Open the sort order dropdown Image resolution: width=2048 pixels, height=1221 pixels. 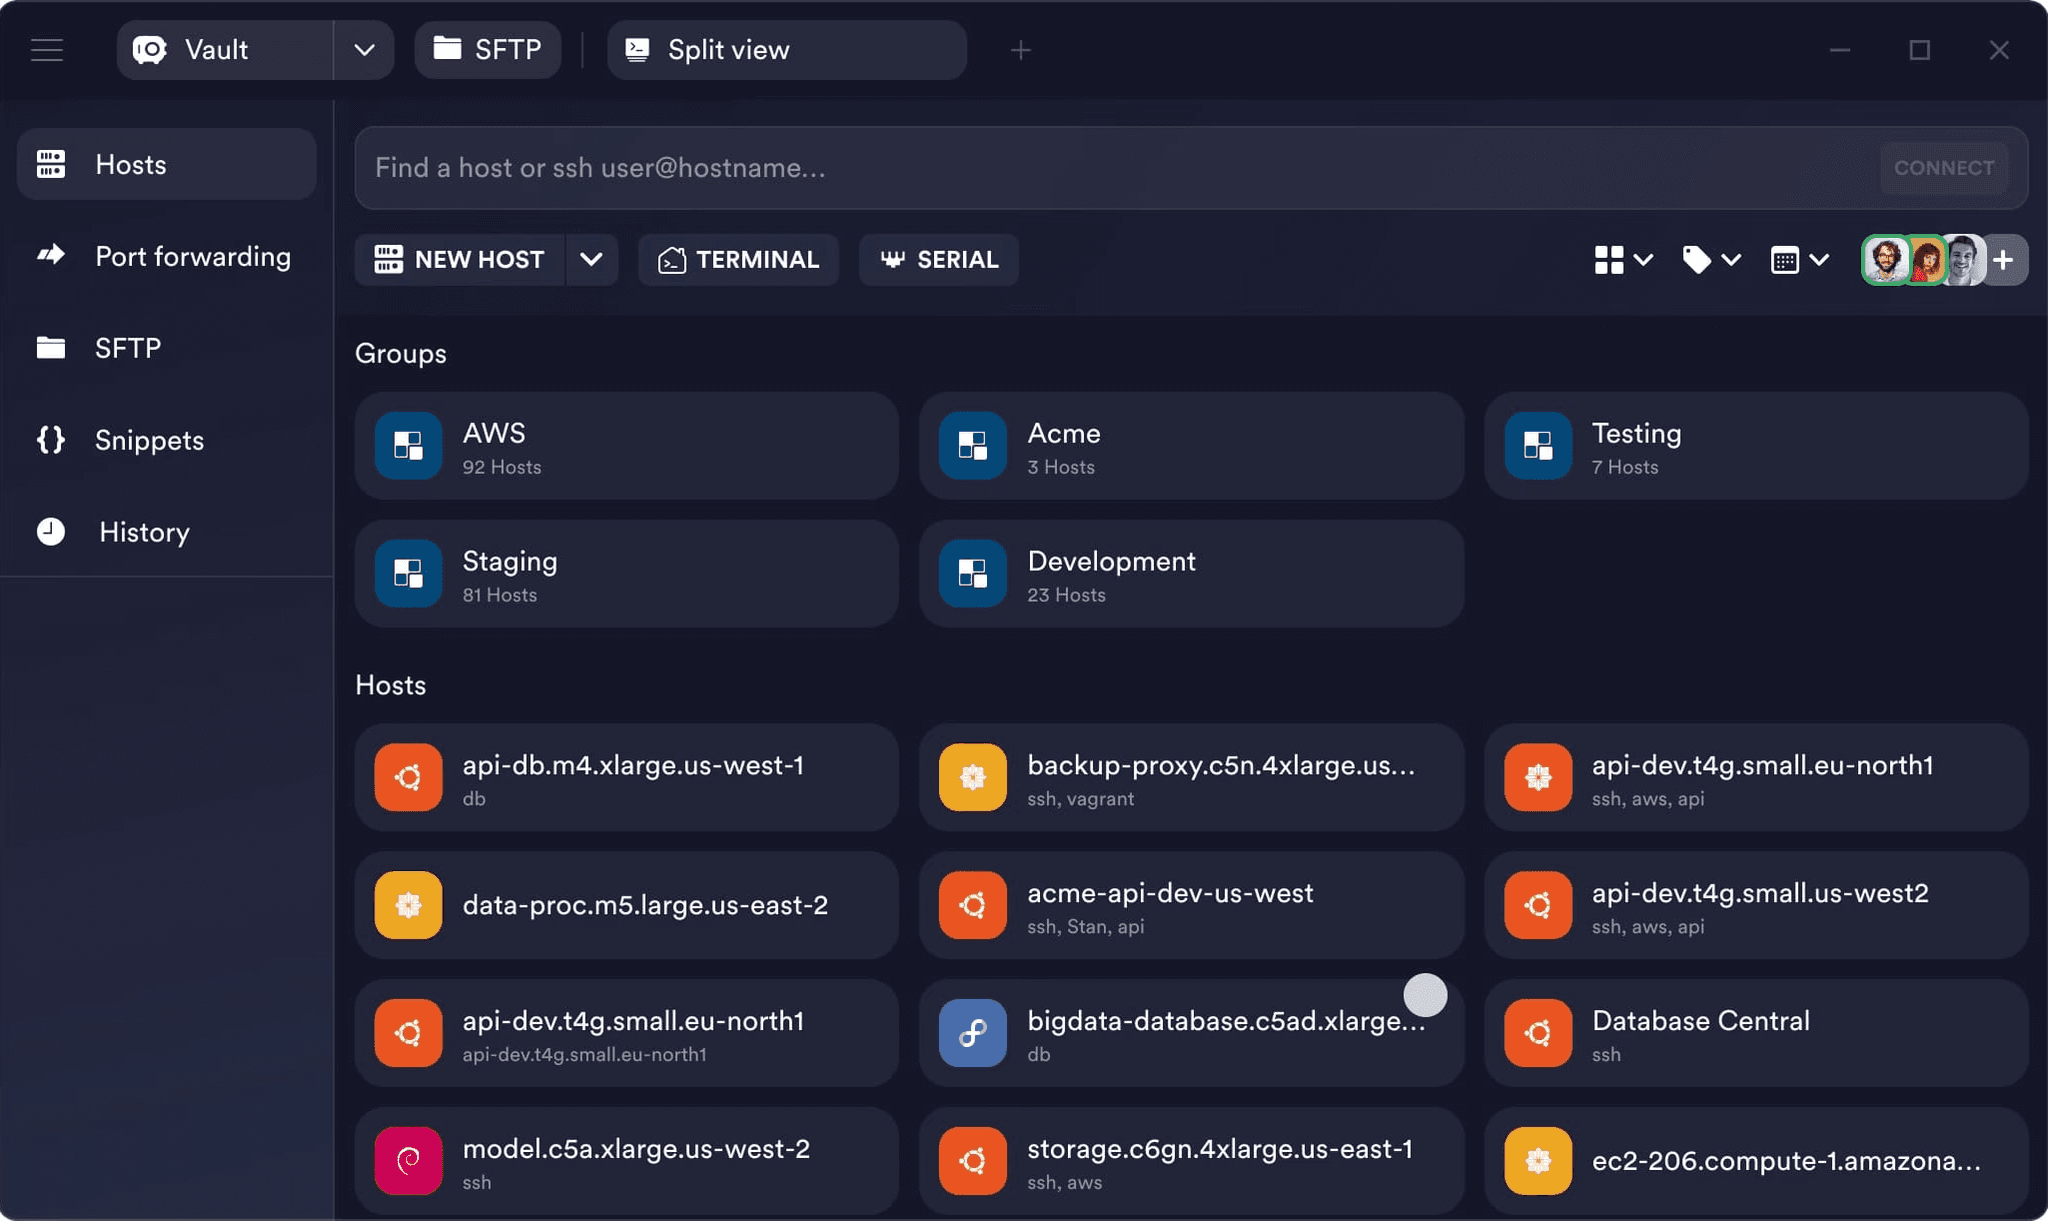point(1799,260)
